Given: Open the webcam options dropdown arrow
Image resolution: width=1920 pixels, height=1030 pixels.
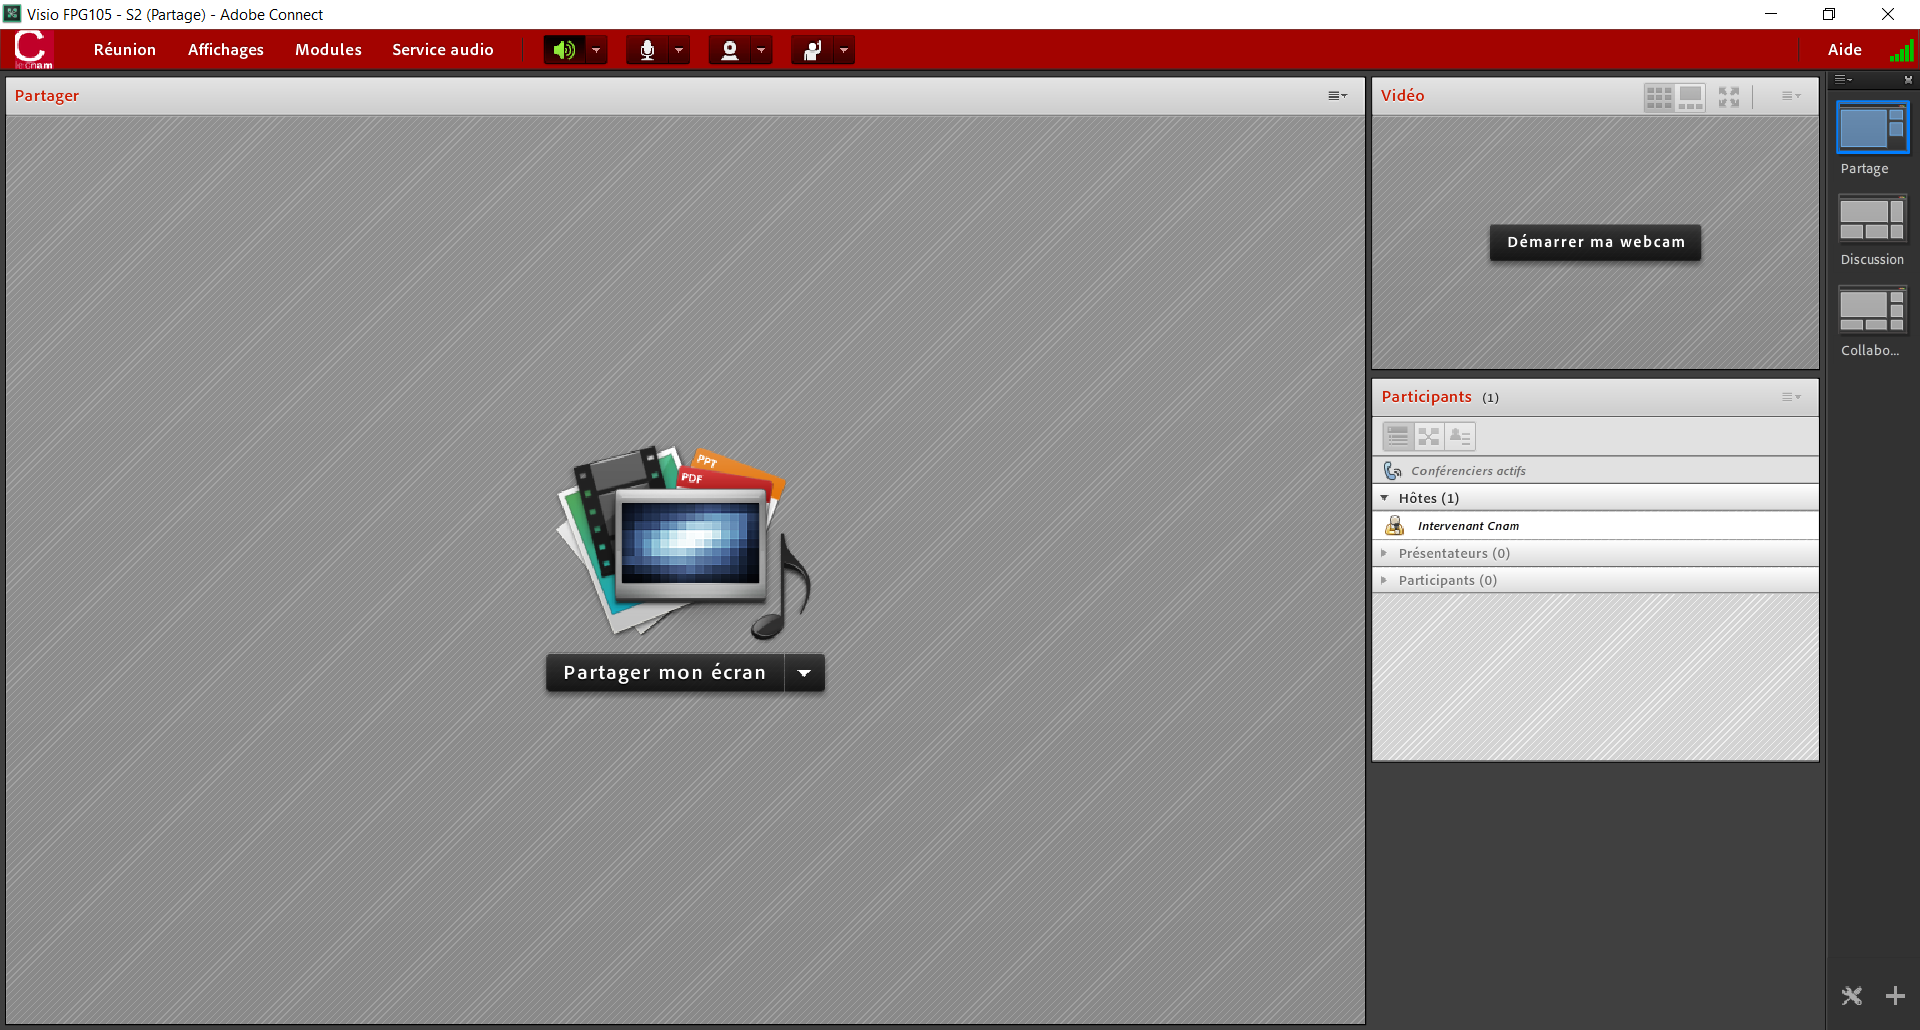Looking at the screenshot, I should 761,50.
